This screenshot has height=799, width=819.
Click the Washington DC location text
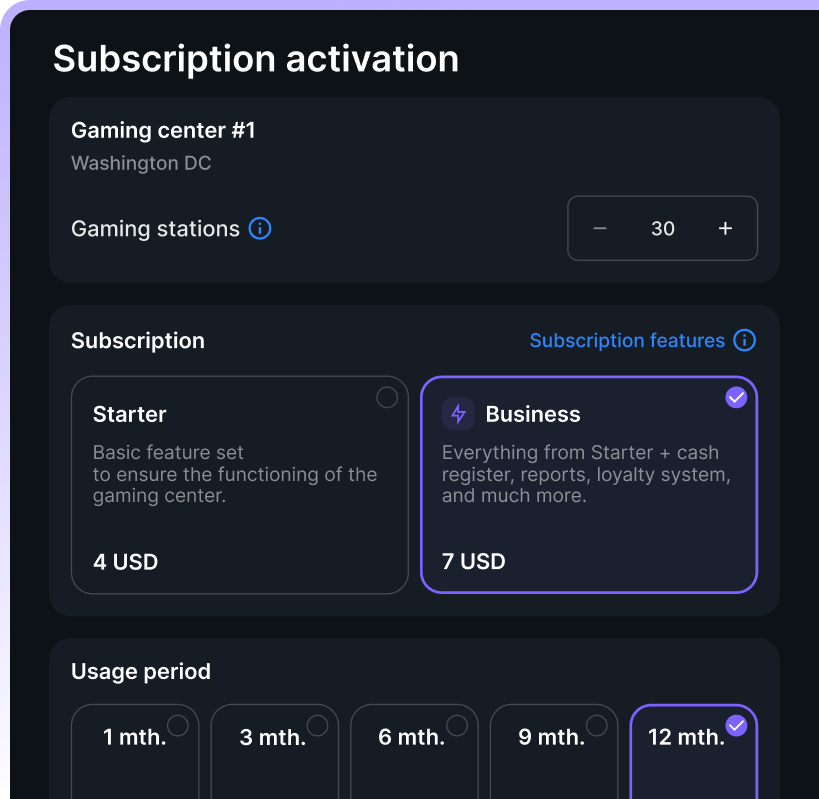[141, 163]
